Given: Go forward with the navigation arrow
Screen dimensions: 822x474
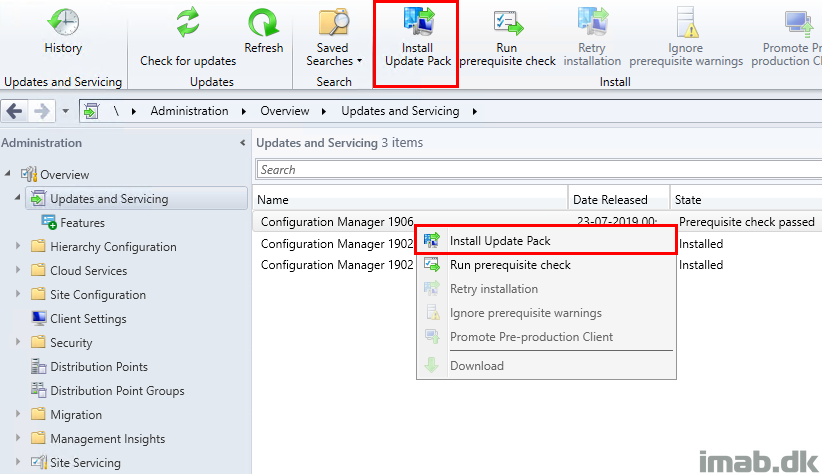Looking at the screenshot, I should (x=41, y=111).
